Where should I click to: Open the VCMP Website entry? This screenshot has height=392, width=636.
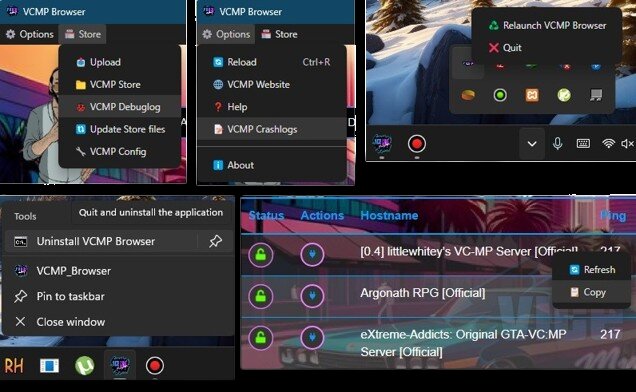tap(271, 84)
